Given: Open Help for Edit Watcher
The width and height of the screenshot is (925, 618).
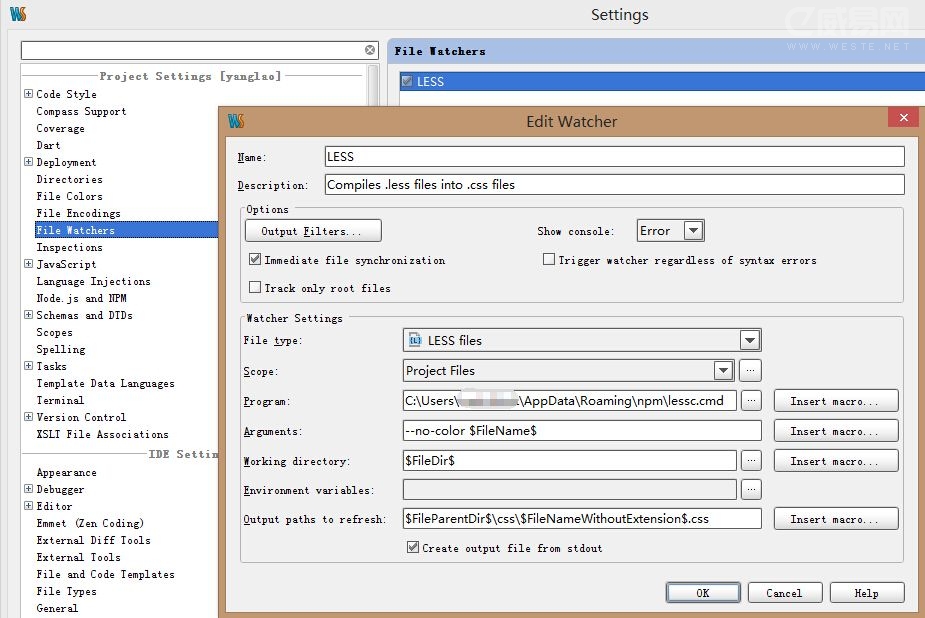Looking at the screenshot, I should pyautogui.click(x=867, y=593).
